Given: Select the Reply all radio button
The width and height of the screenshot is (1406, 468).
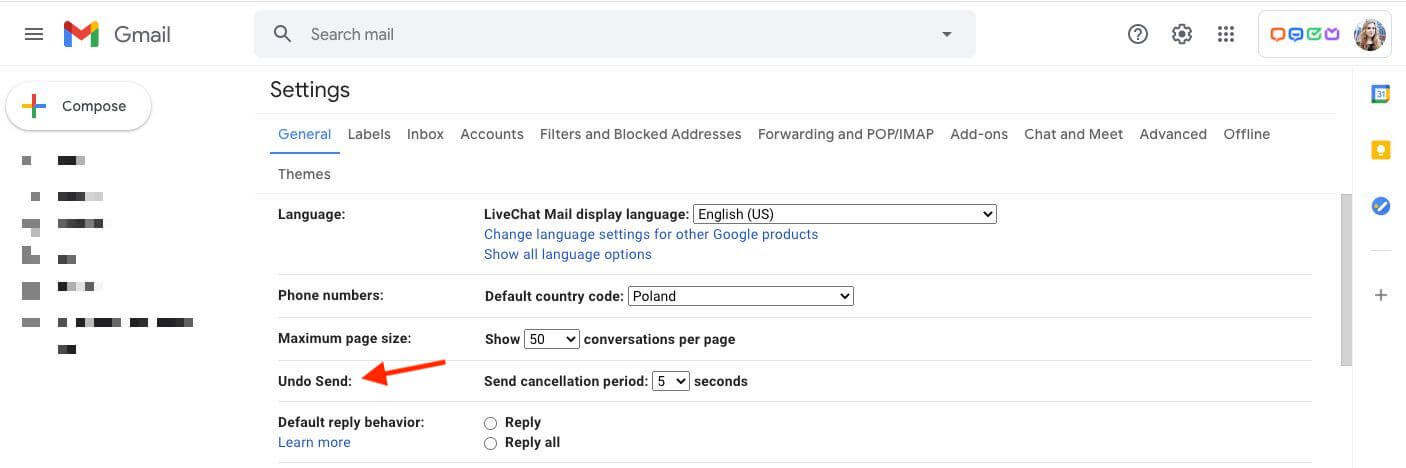Looking at the screenshot, I should point(490,443).
